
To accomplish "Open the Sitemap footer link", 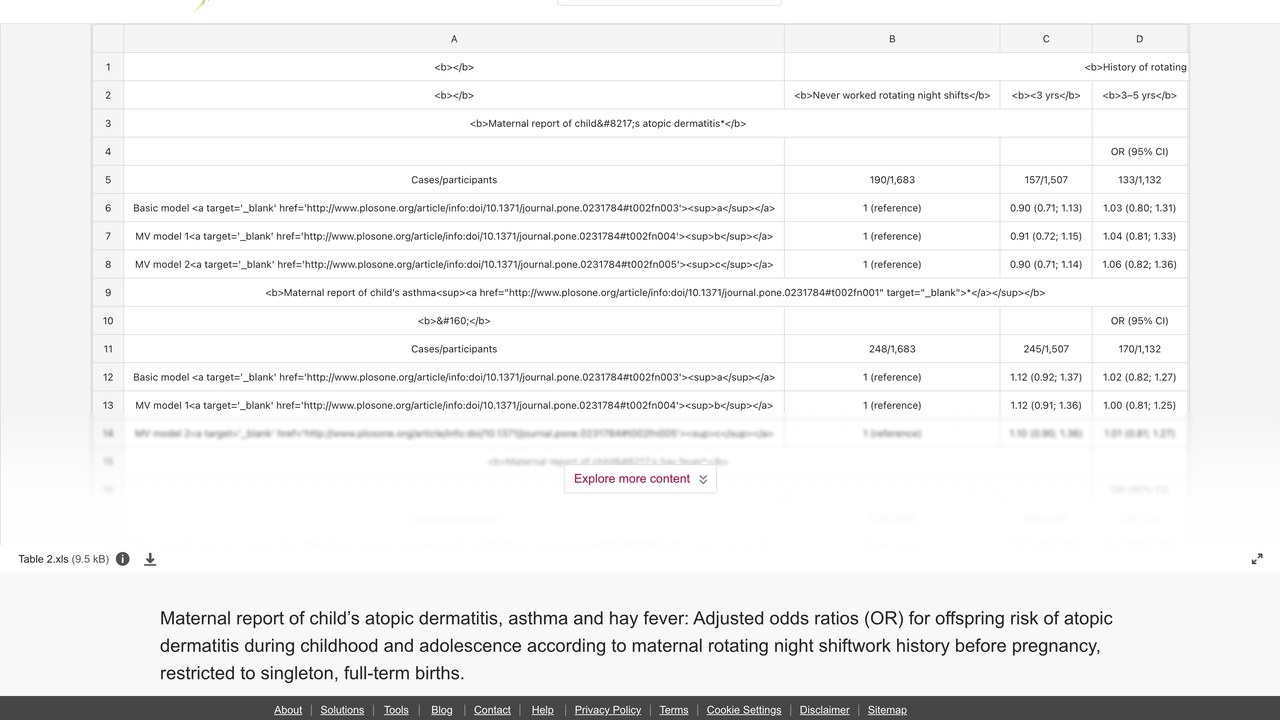I will tap(887, 710).
